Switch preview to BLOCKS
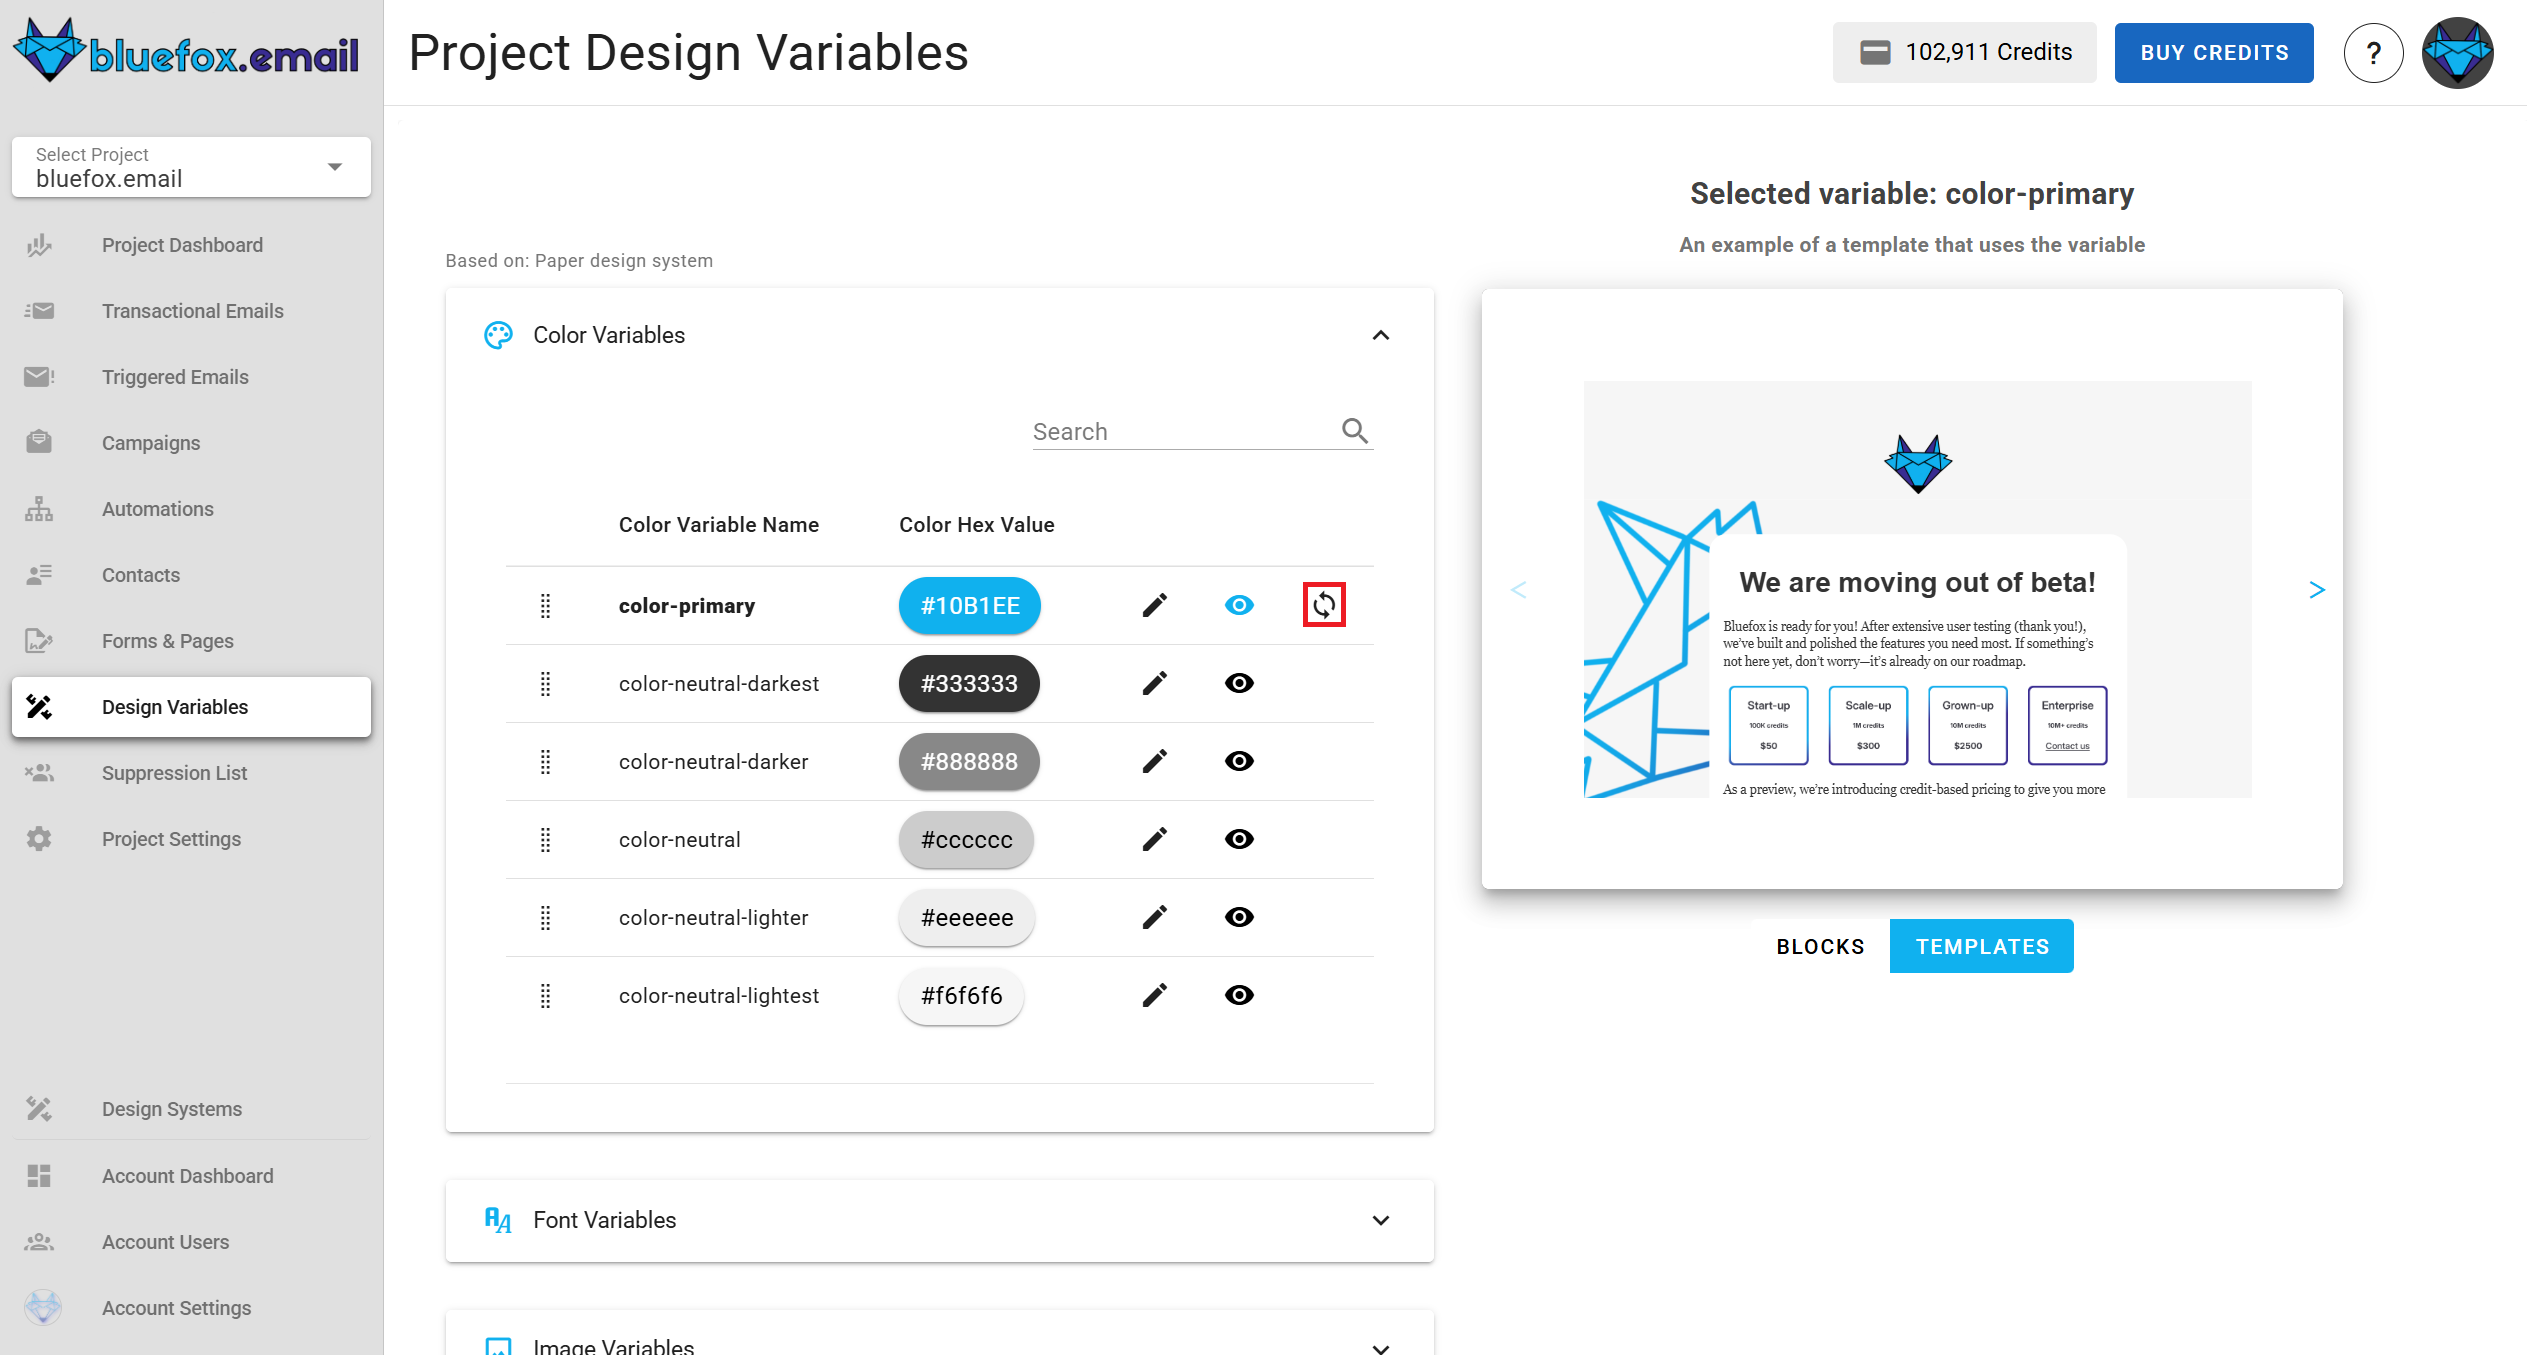This screenshot has height=1355, width=2527. click(1820, 946)
